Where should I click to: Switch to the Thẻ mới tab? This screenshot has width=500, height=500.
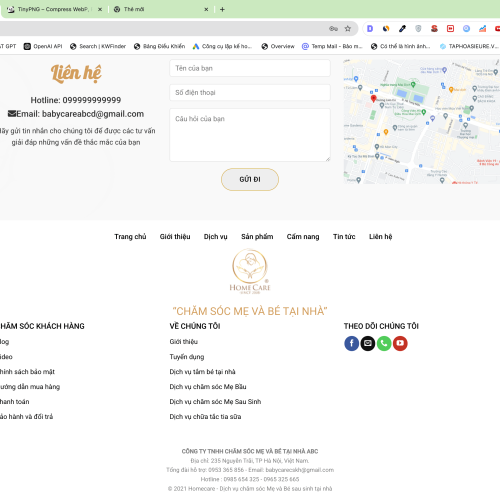(x=161, y=9)
